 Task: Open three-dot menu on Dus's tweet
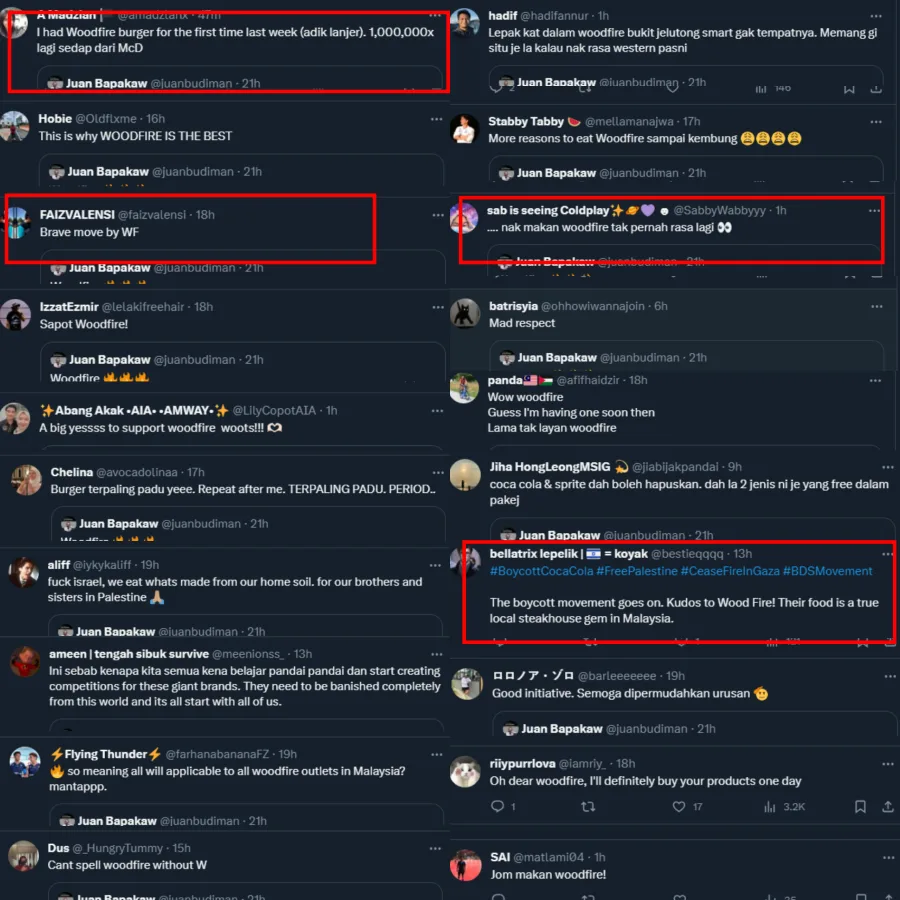(x=436, y=848)
